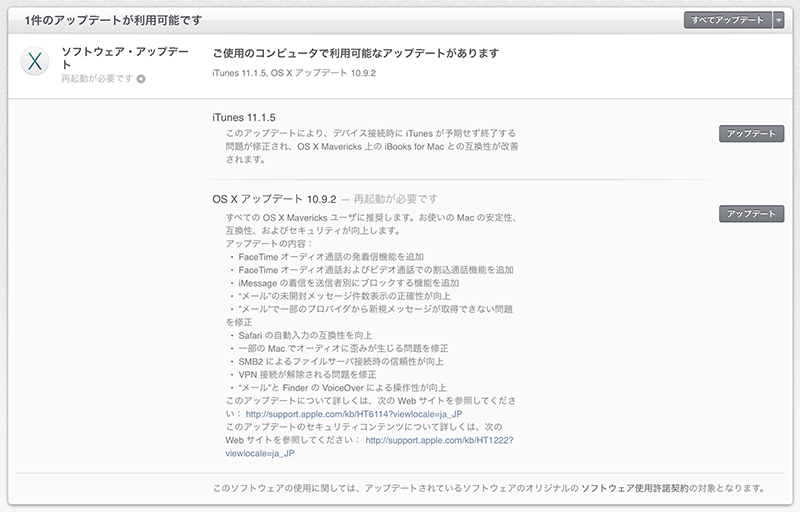This screenshot has width=800, height=512.
Task: Click アップデート button for OS X 10.9.2
Action: [752, 214]
